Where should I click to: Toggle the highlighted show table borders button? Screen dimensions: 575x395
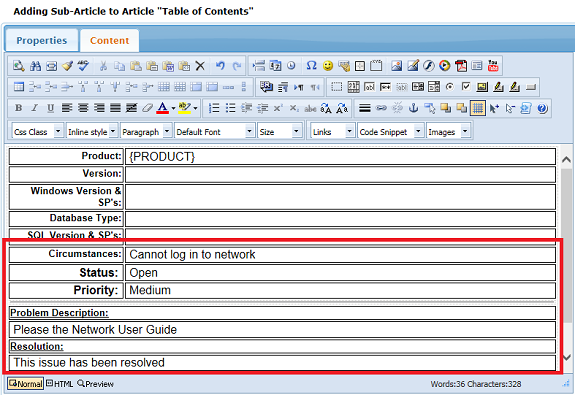point(477,108)
